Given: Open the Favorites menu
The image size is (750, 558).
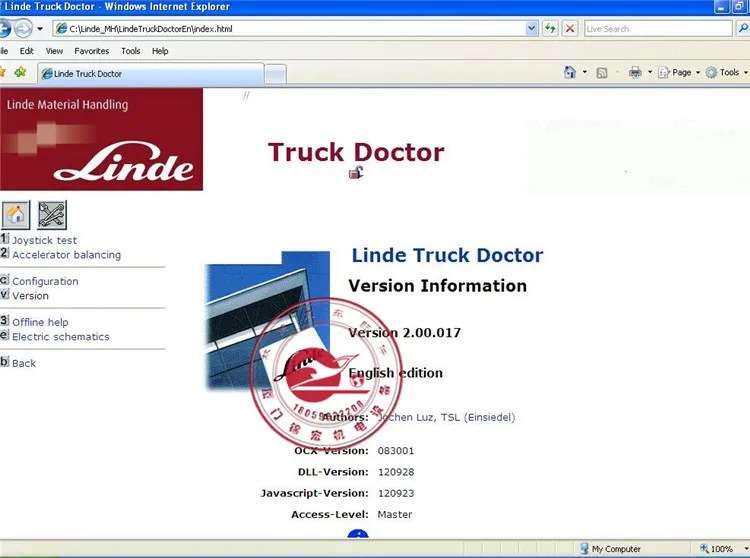Looking at the screenshot, I should tap(92, 51).
